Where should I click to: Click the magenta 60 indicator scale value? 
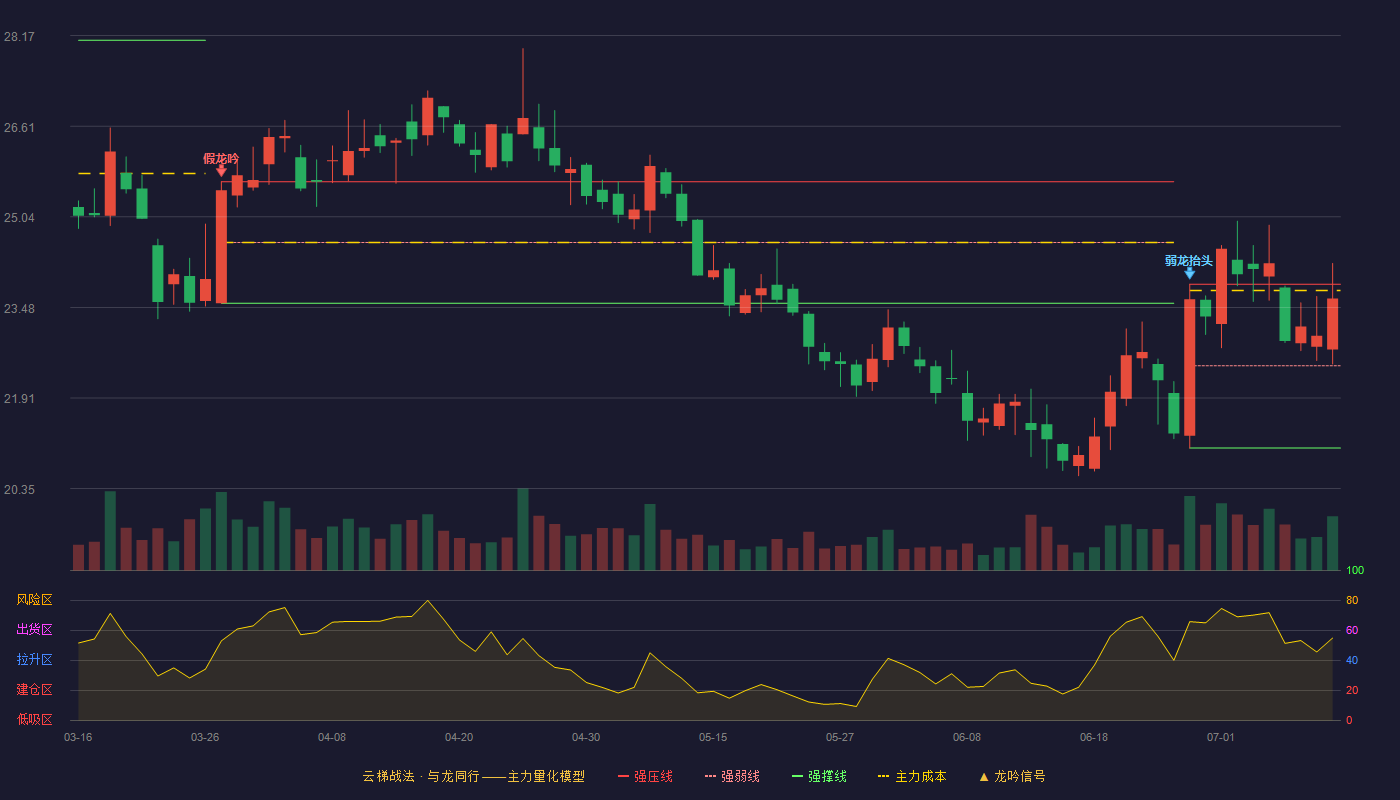click(x=1352, y=630)
